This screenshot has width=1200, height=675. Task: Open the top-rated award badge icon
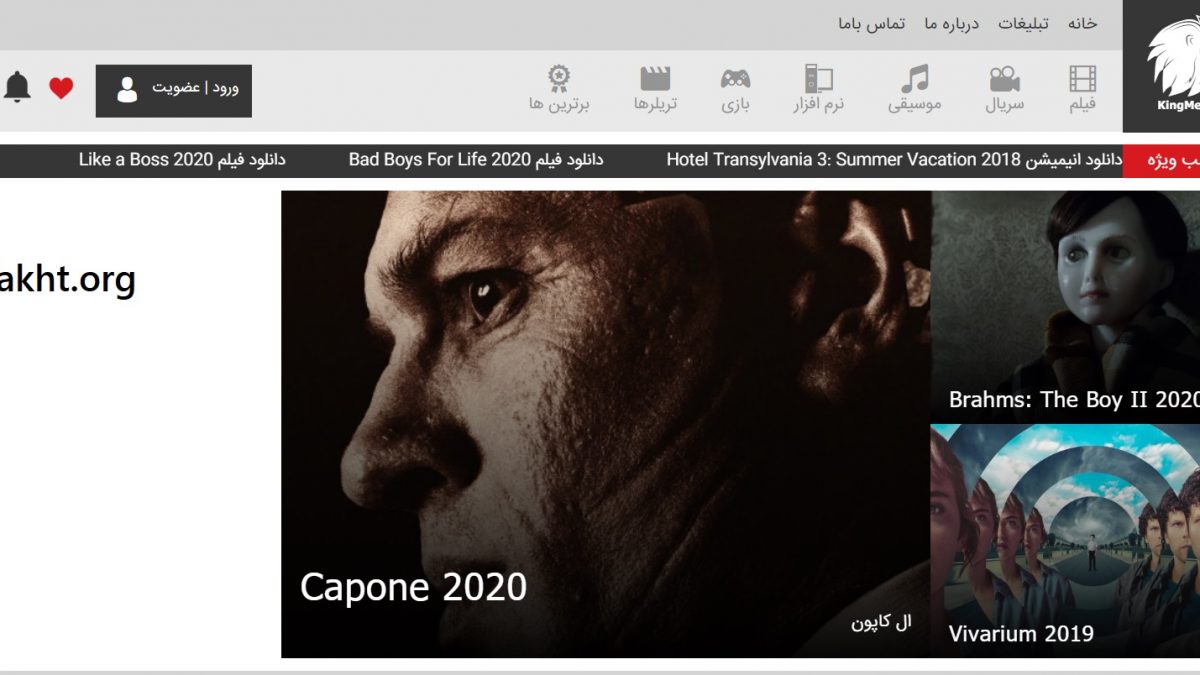[x=559, y=79]
